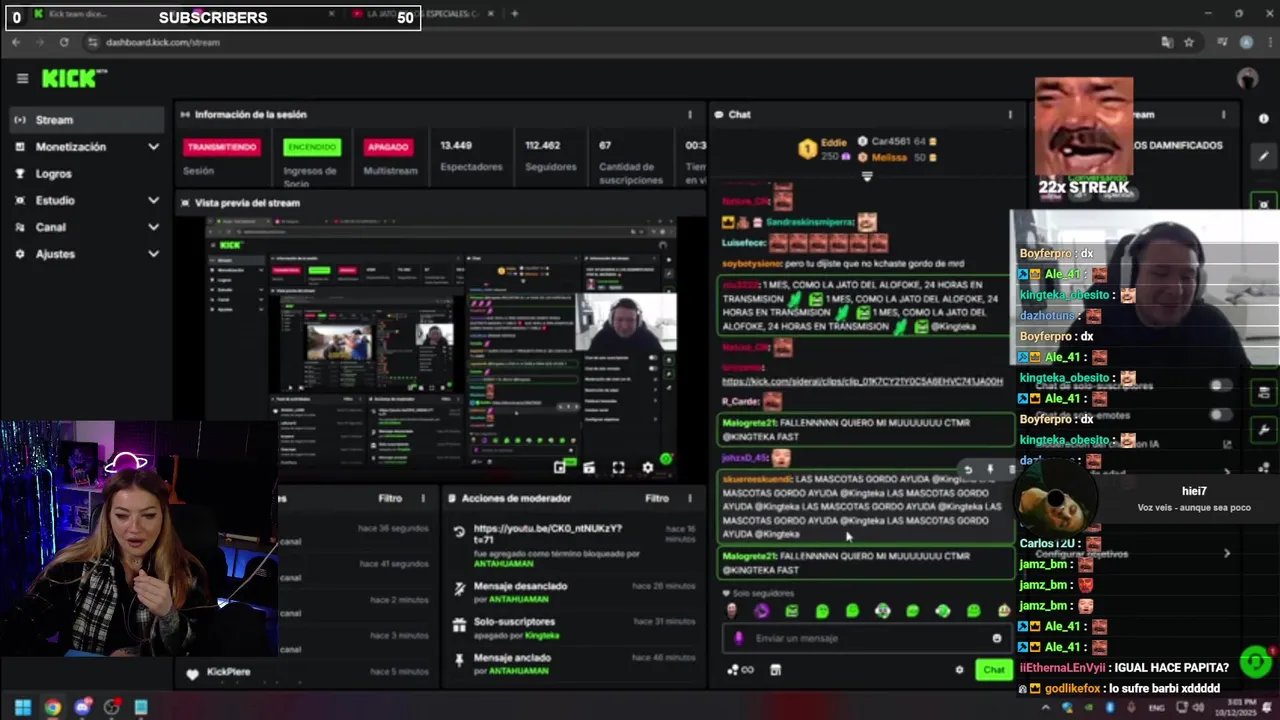Image resolution: width=1280 pixels, height=720 pixels.
Task: Click the info icon on right rail
Action: pos(1263,118)
